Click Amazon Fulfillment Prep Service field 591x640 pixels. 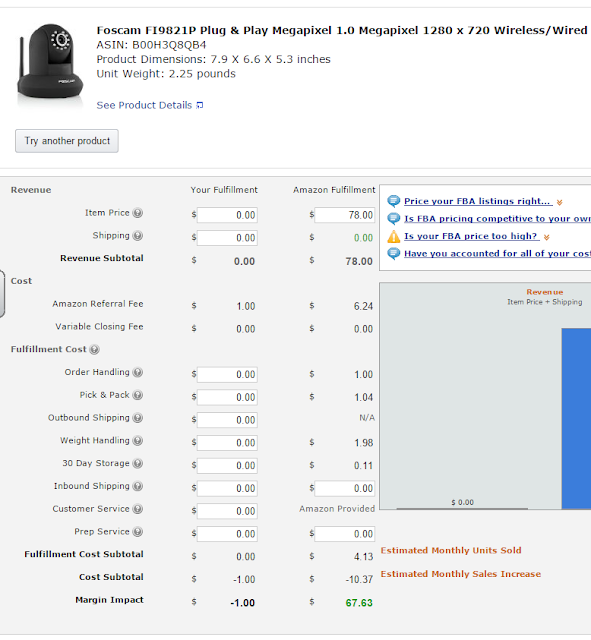click(x=345, y=534)
